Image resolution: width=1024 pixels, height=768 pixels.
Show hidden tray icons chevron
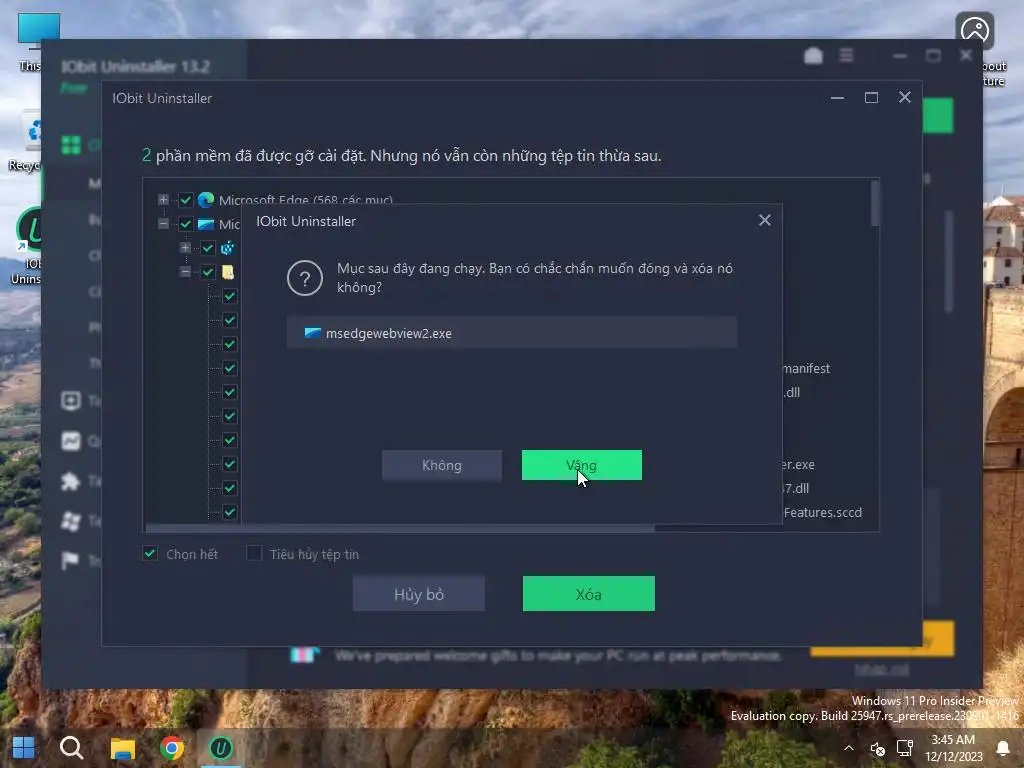point(848,748)
